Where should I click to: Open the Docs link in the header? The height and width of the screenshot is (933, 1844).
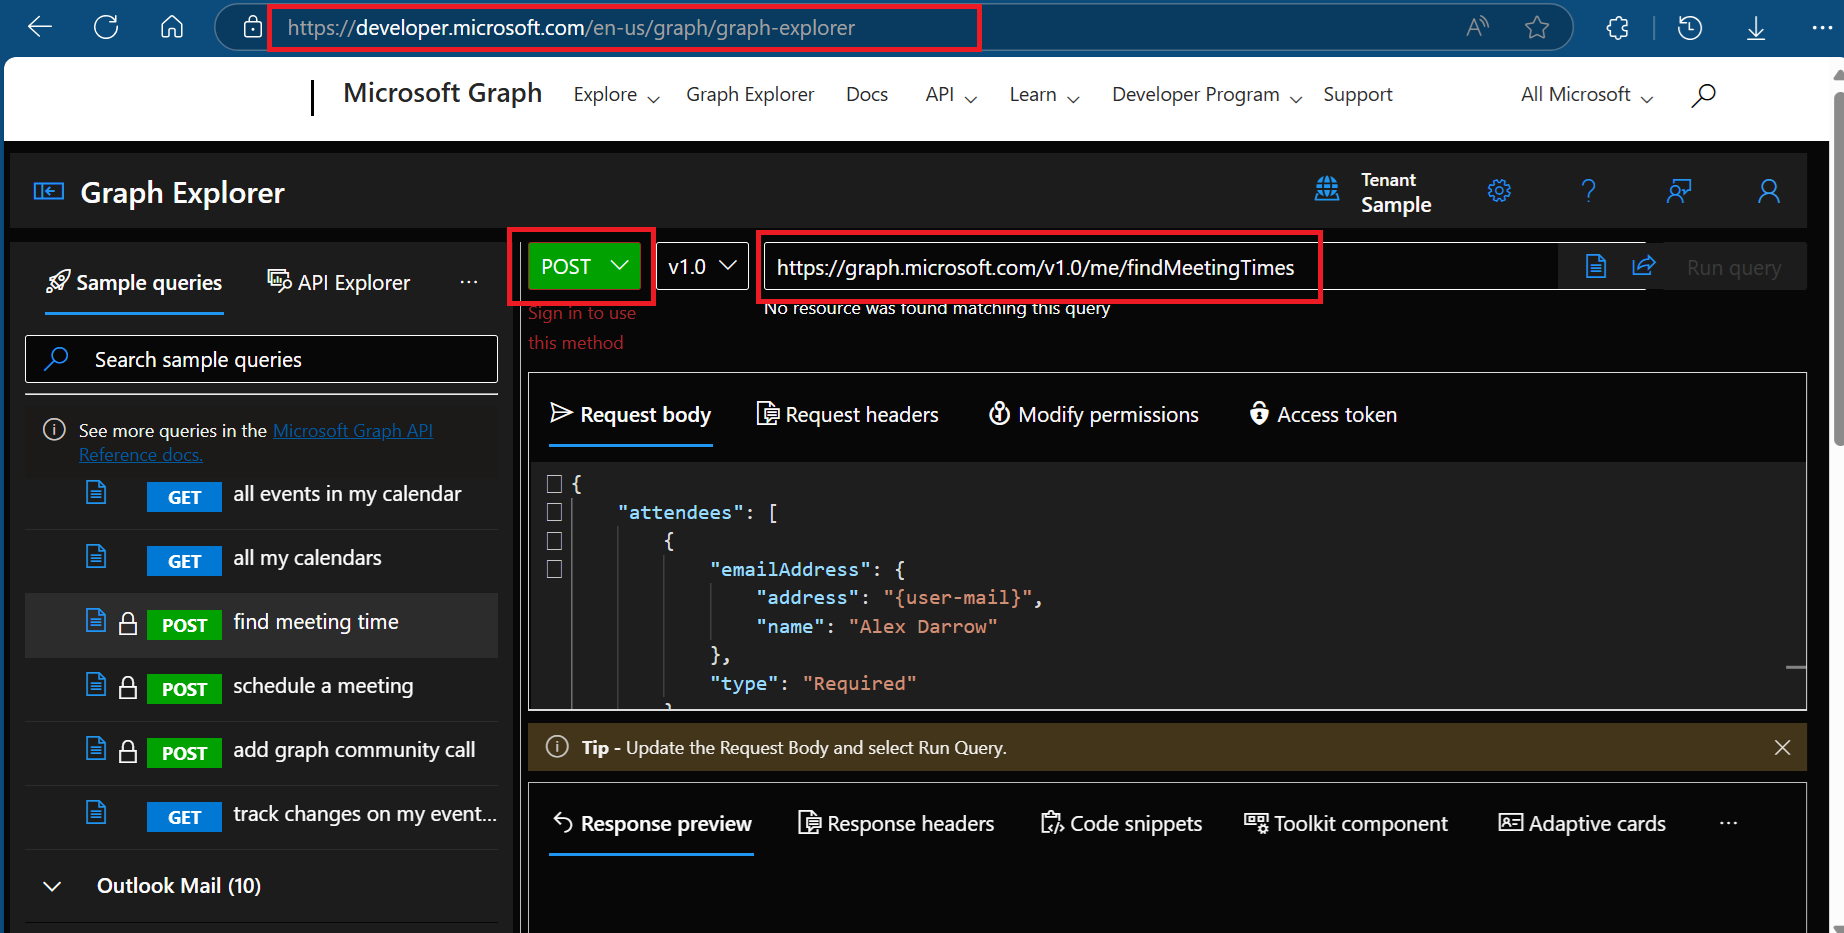(867, 95)
